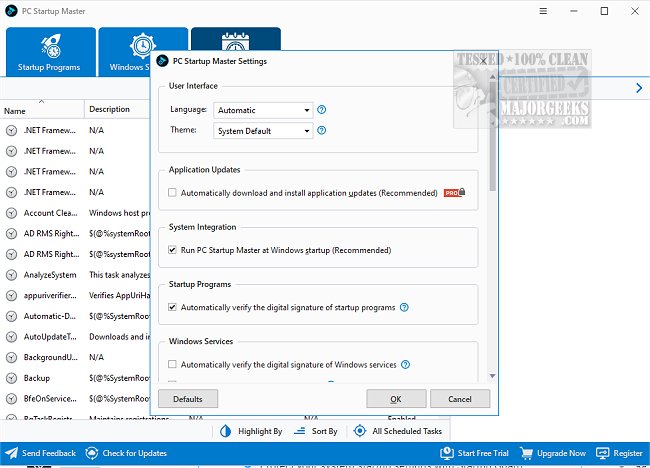The width and height of the screenshot is (650, 468).
Task: Click the Defaults button
Action: tap(188, 399)
